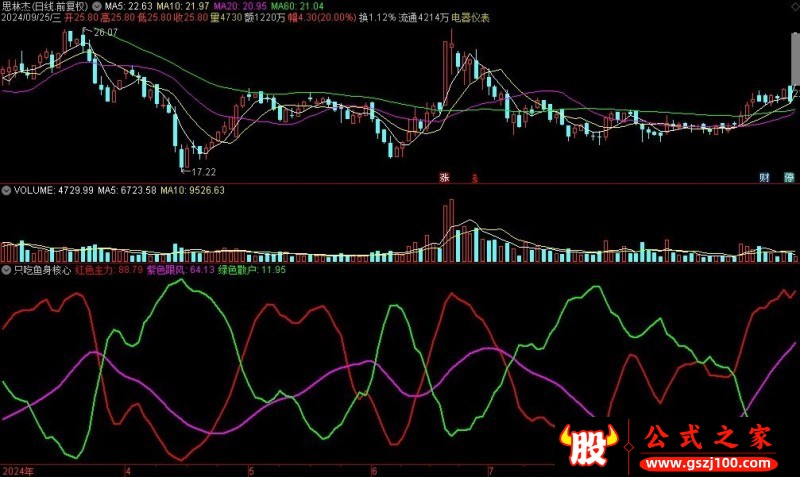This screenshot has width=800, height=477.
Task: Open the main chart MA dropdown arrow
Action: (95, 6)
